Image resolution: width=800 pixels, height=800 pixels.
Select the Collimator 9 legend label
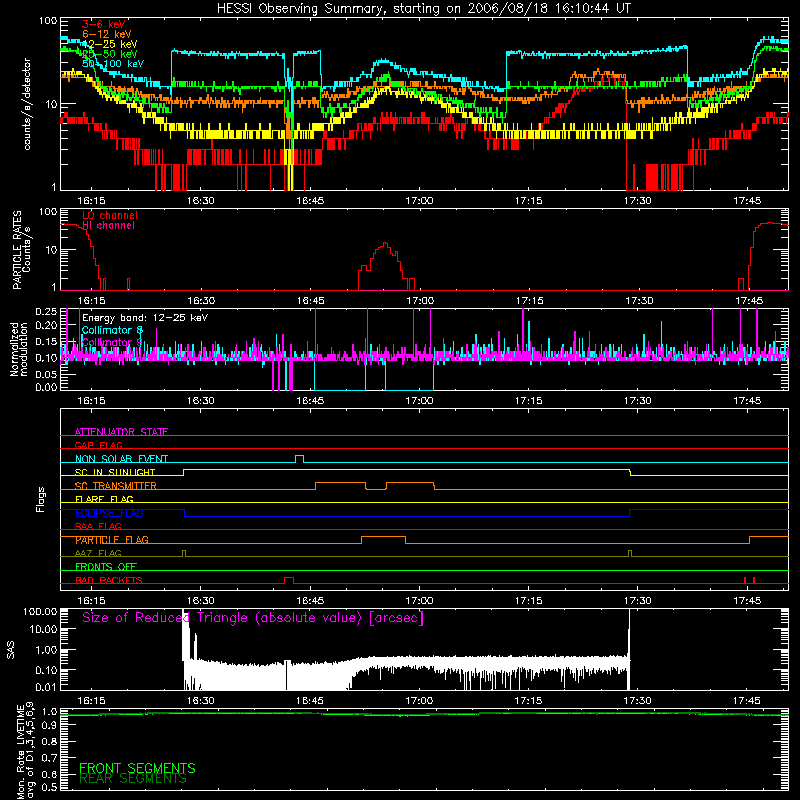coord(112,342)
